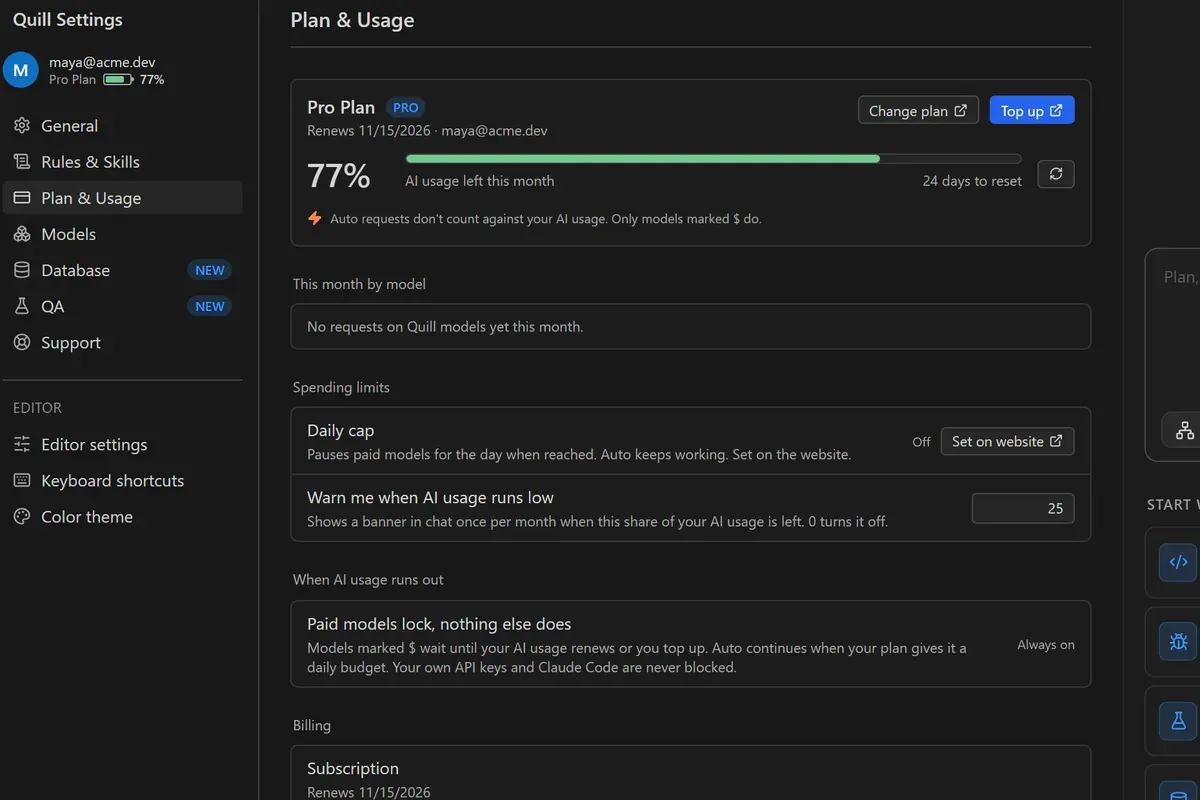Click the green AI usage progress bar

(713, 158)
